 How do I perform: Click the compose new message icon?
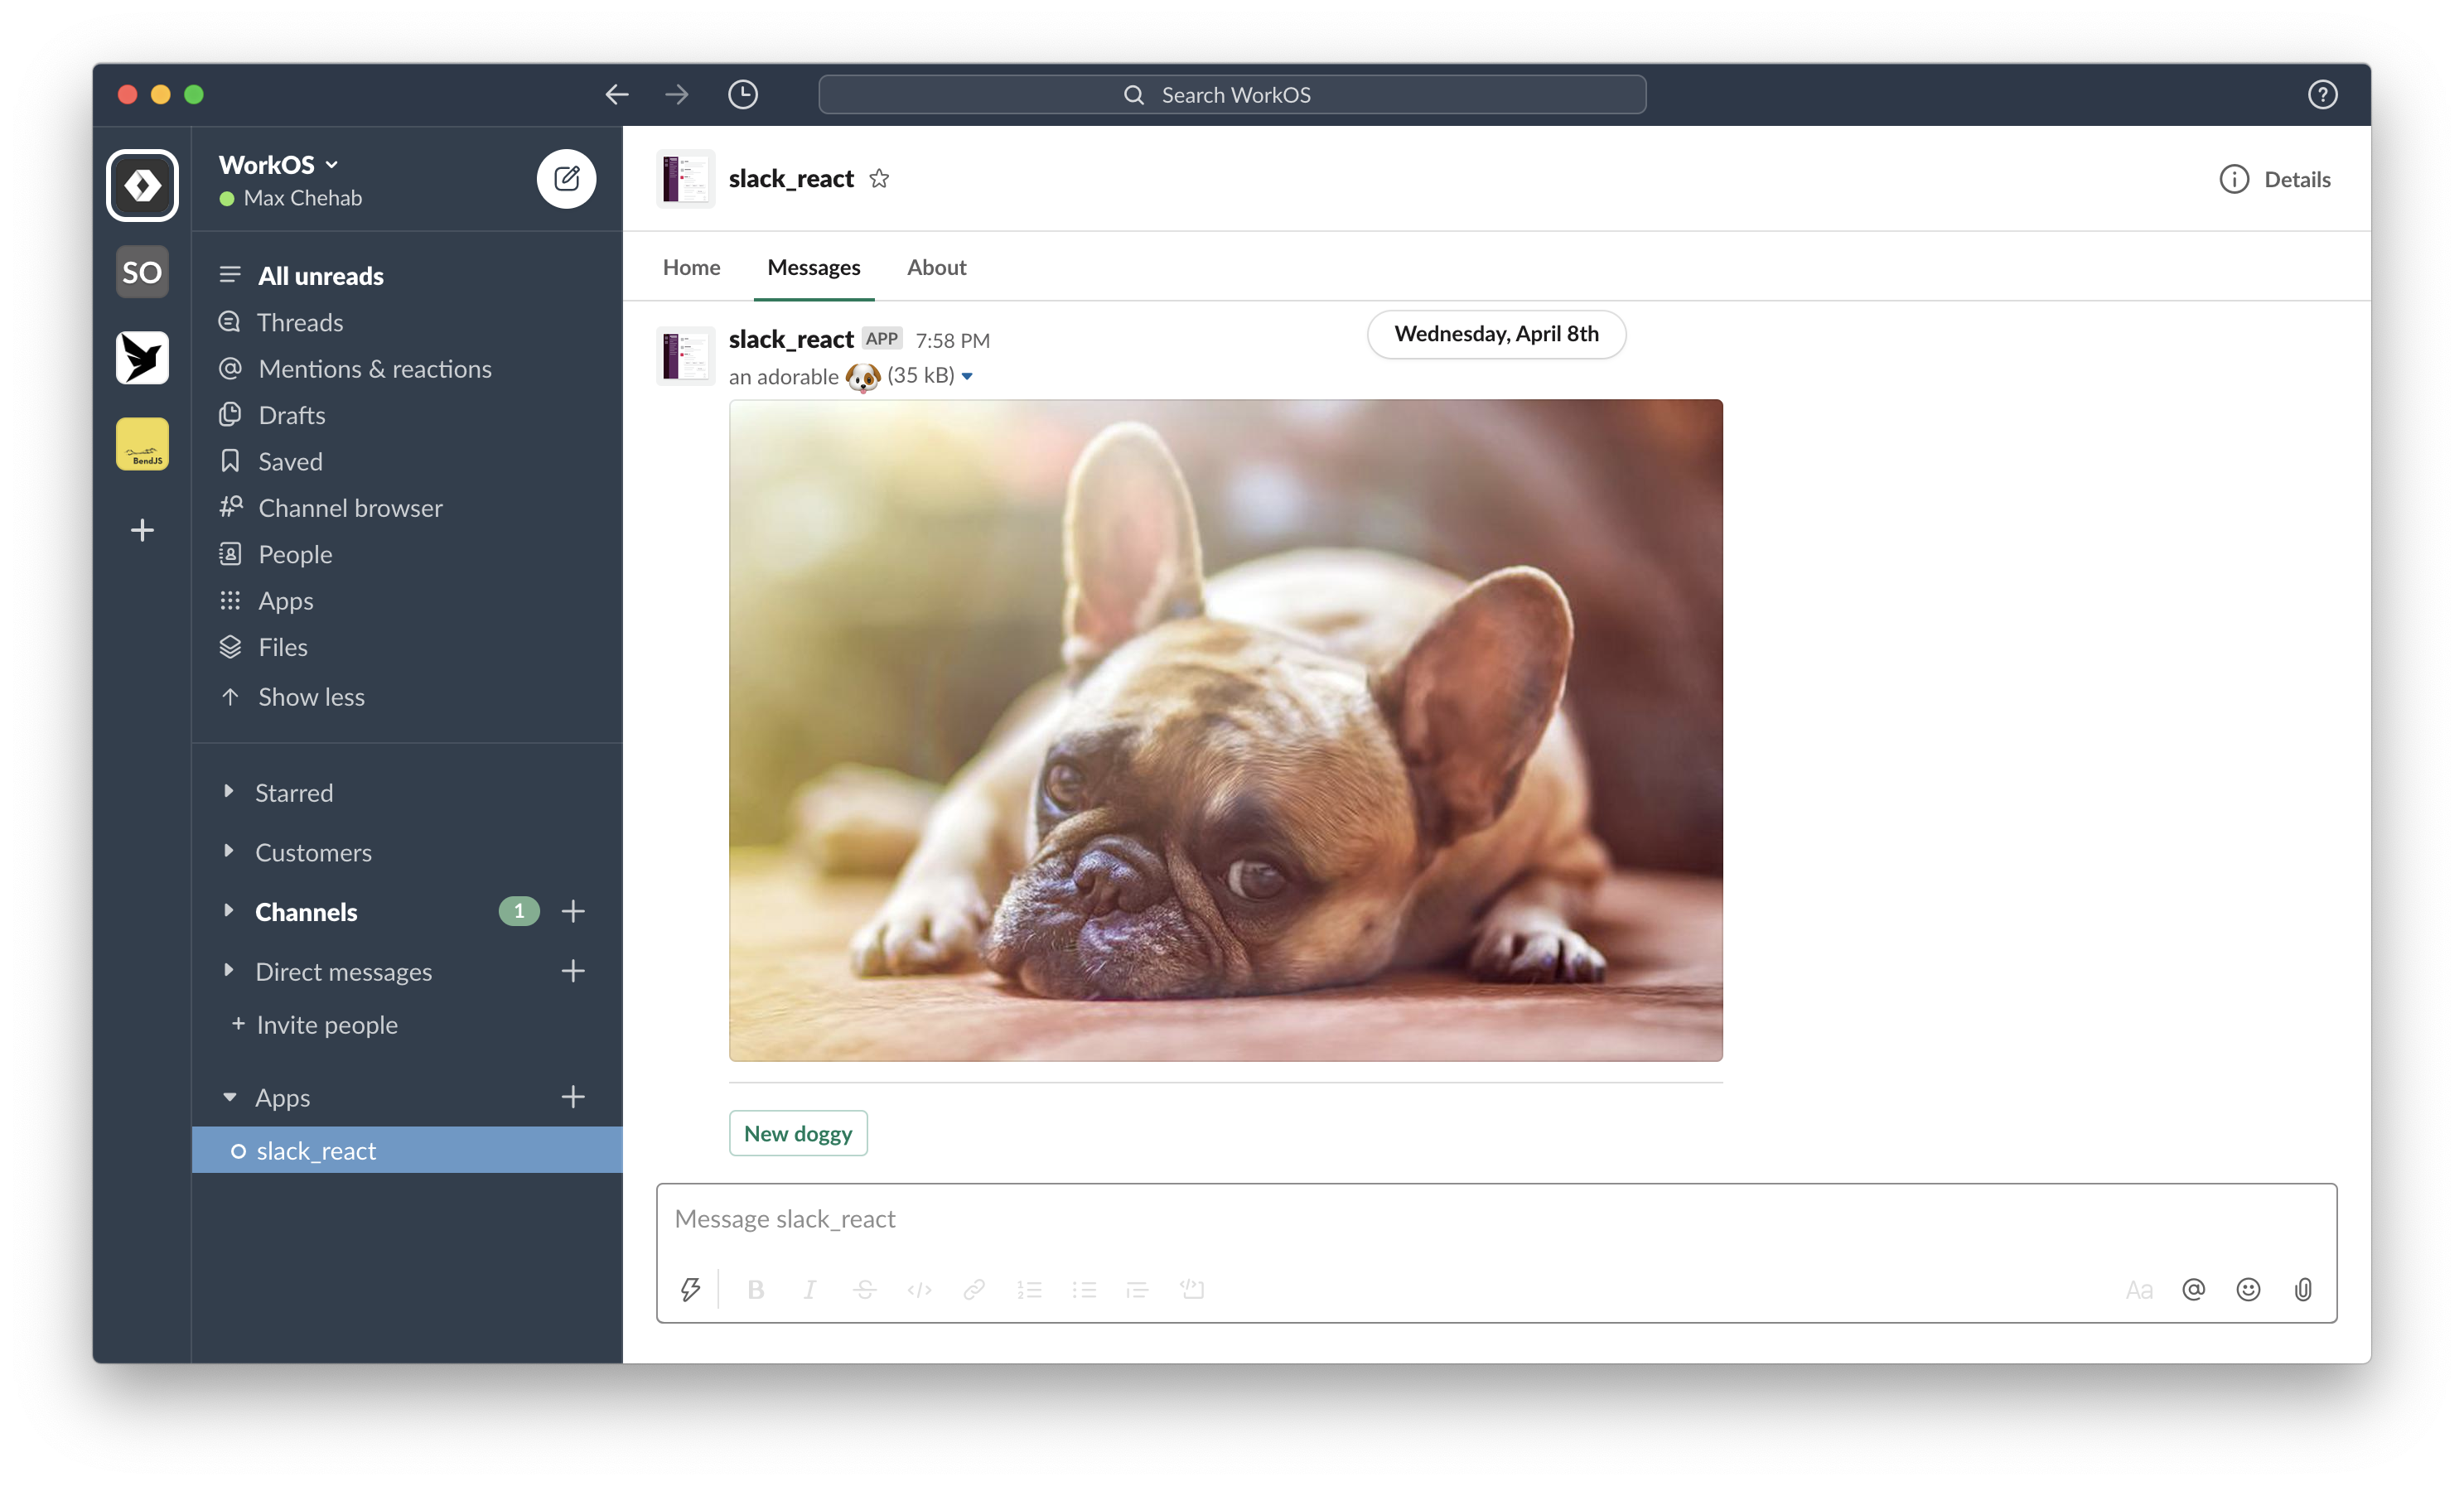566,179
